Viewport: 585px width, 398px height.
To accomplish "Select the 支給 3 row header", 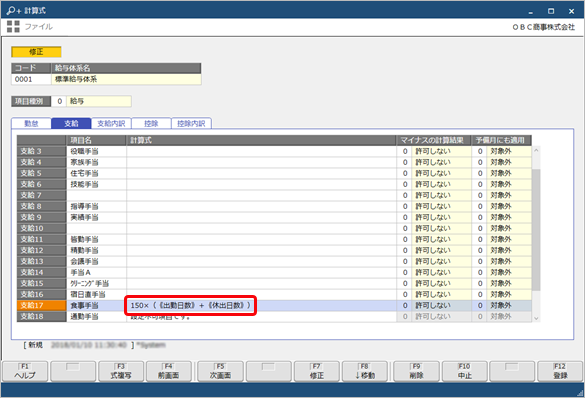I will point(41,151).
